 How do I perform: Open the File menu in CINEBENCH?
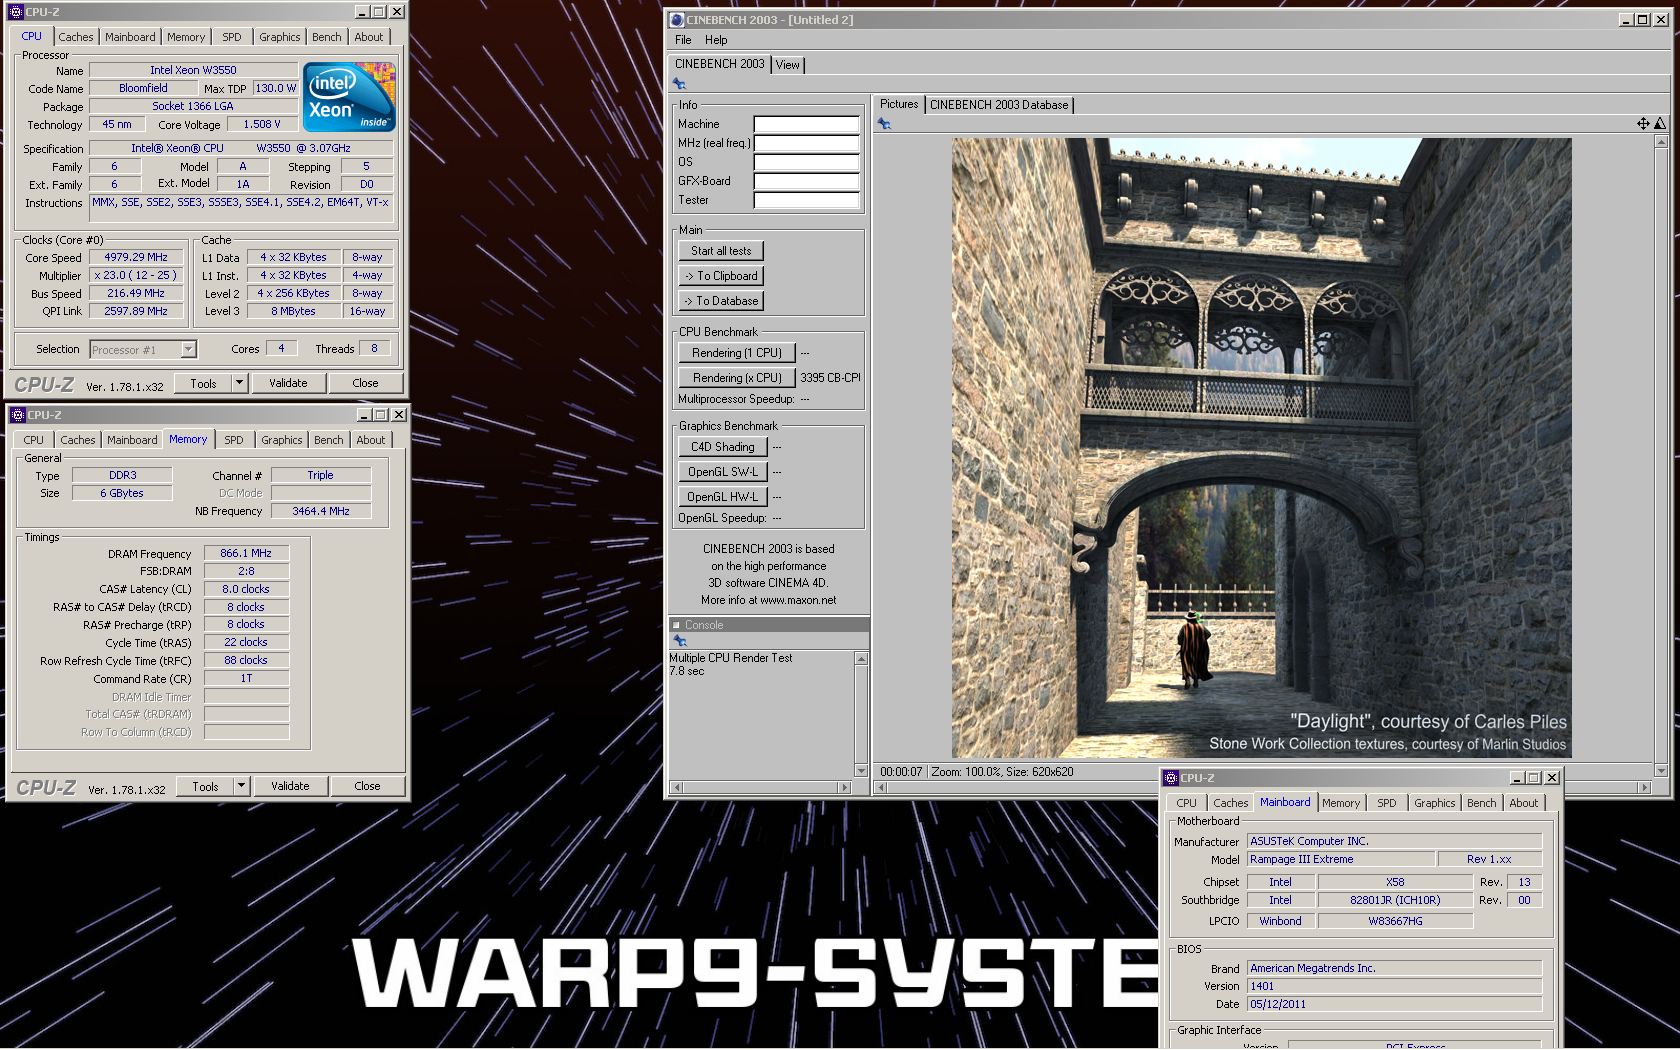pos(683,40)
